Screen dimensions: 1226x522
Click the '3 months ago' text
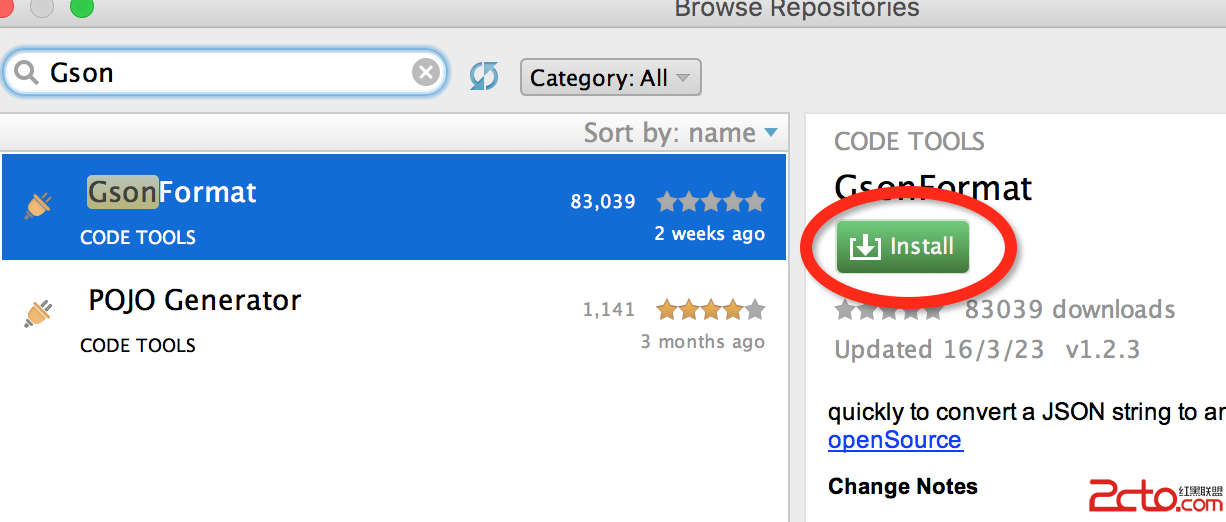[702, 342]
